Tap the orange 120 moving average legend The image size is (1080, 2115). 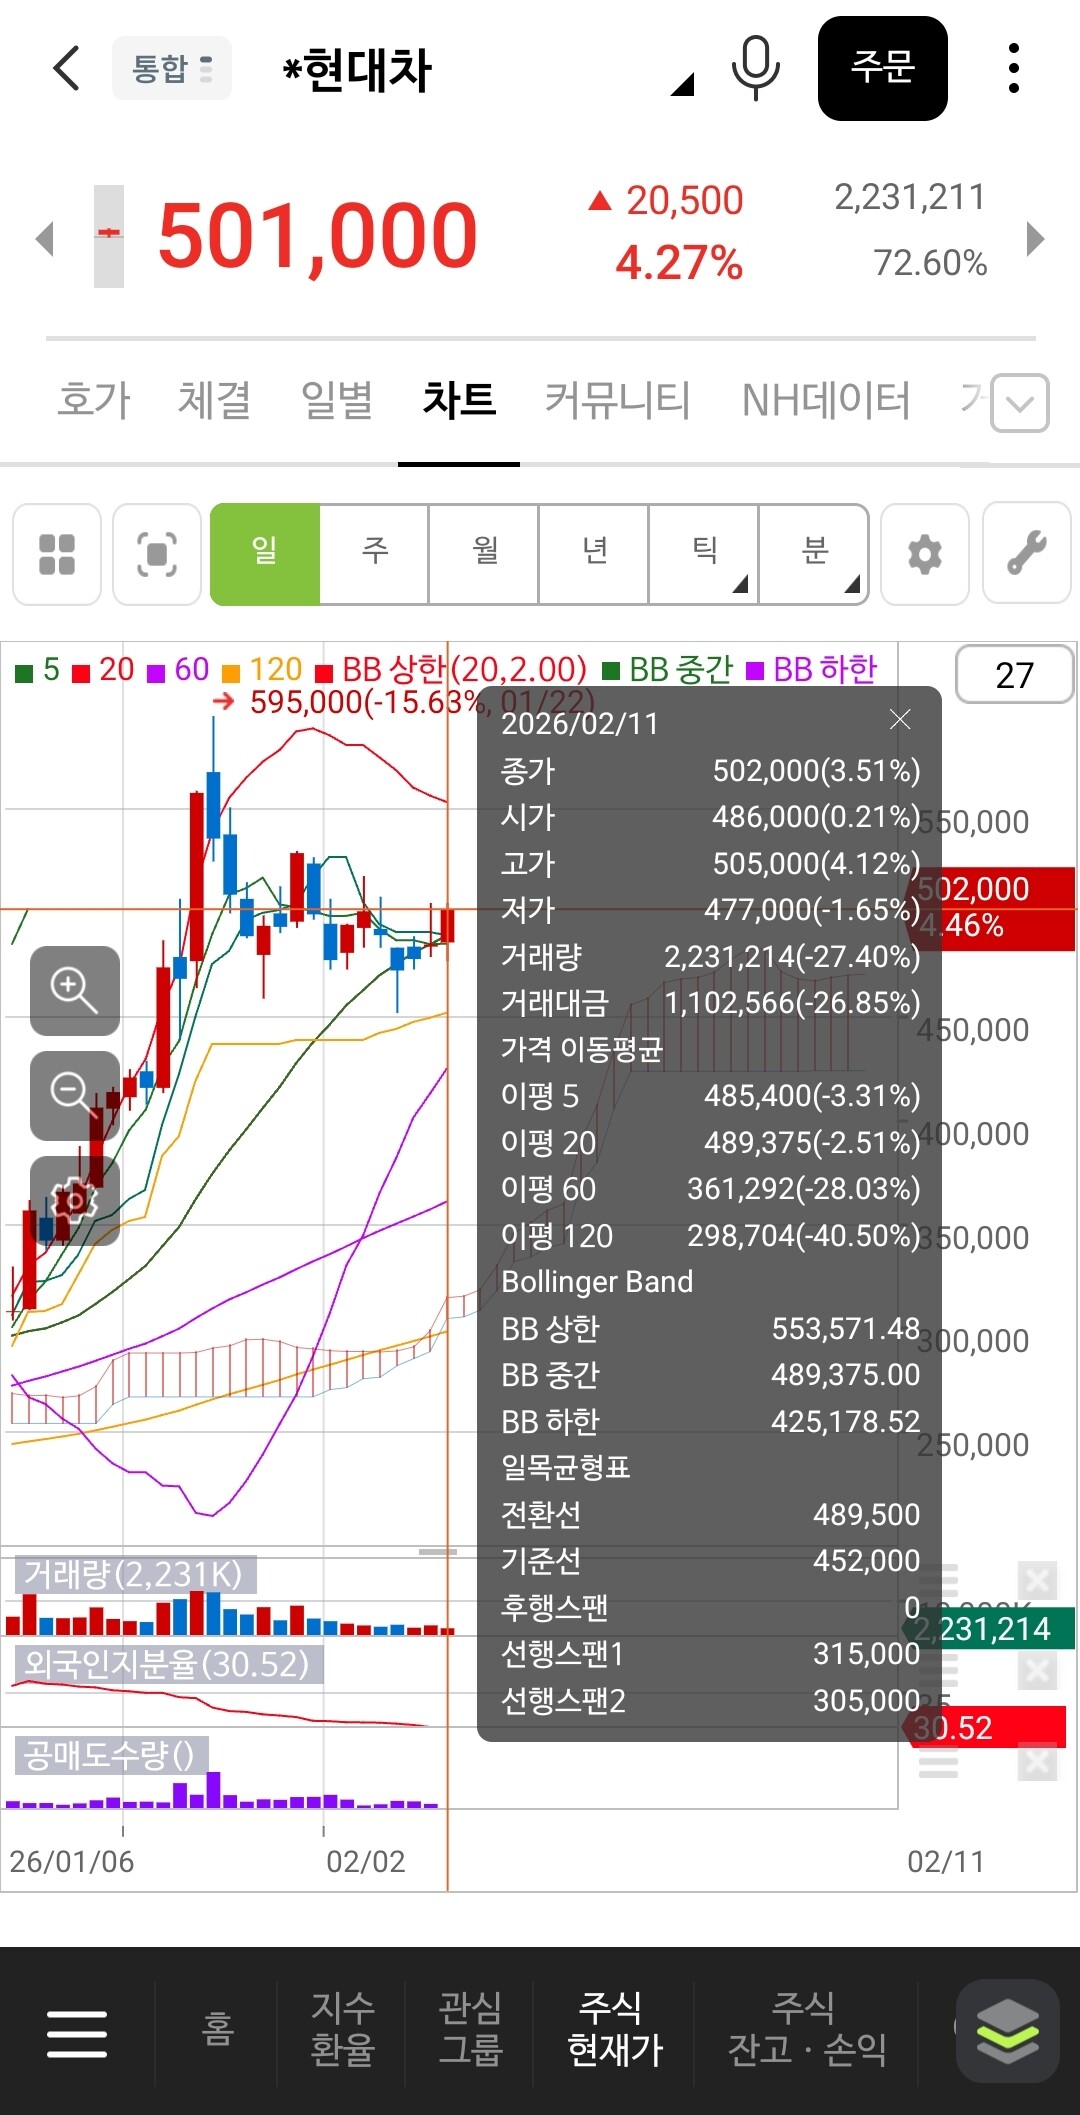pos(263,670)
